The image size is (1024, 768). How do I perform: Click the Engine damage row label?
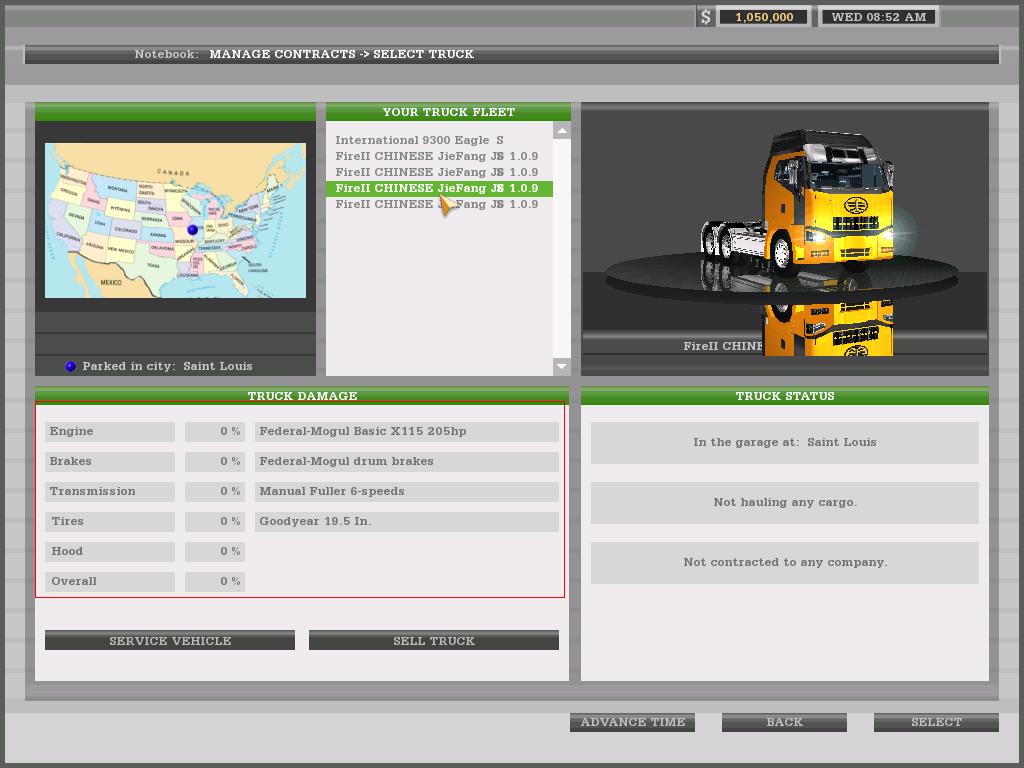pos(110,431)
